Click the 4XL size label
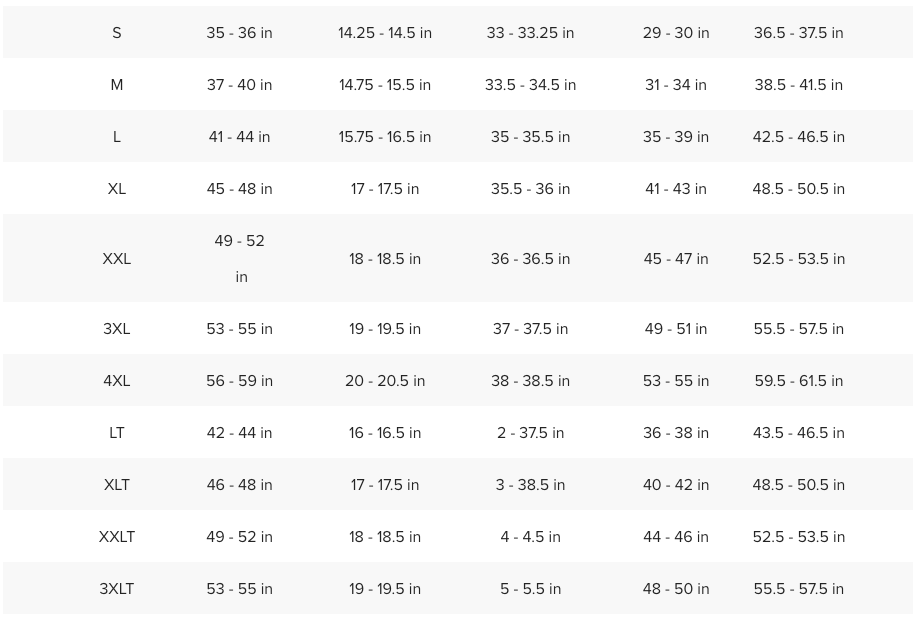 [116, 381]
